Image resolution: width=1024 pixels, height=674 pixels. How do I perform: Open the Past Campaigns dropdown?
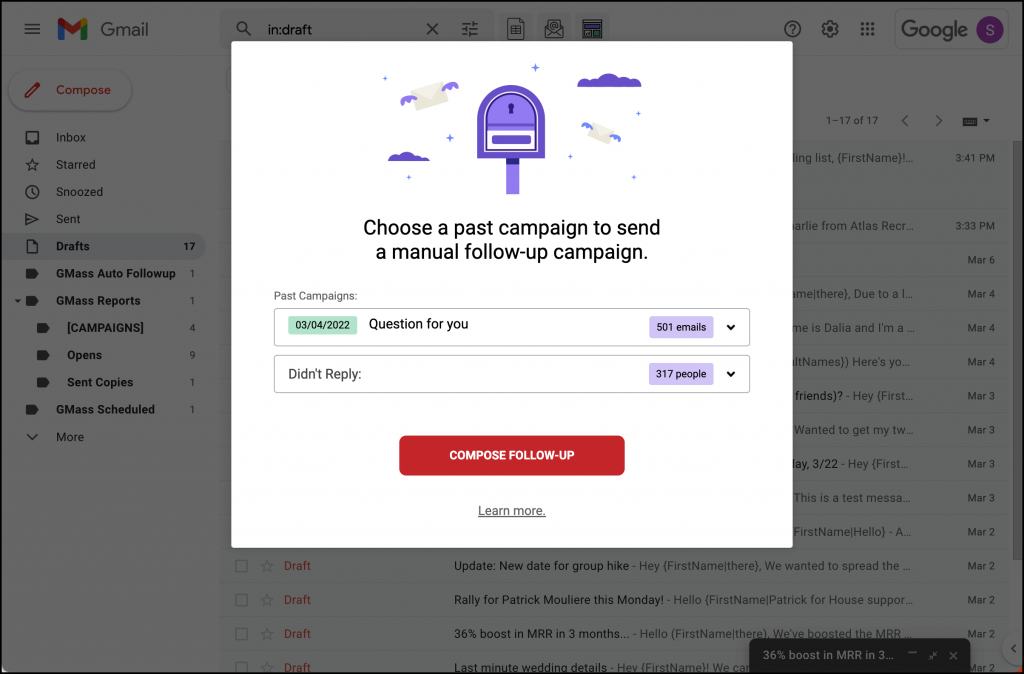pos(730,326)
